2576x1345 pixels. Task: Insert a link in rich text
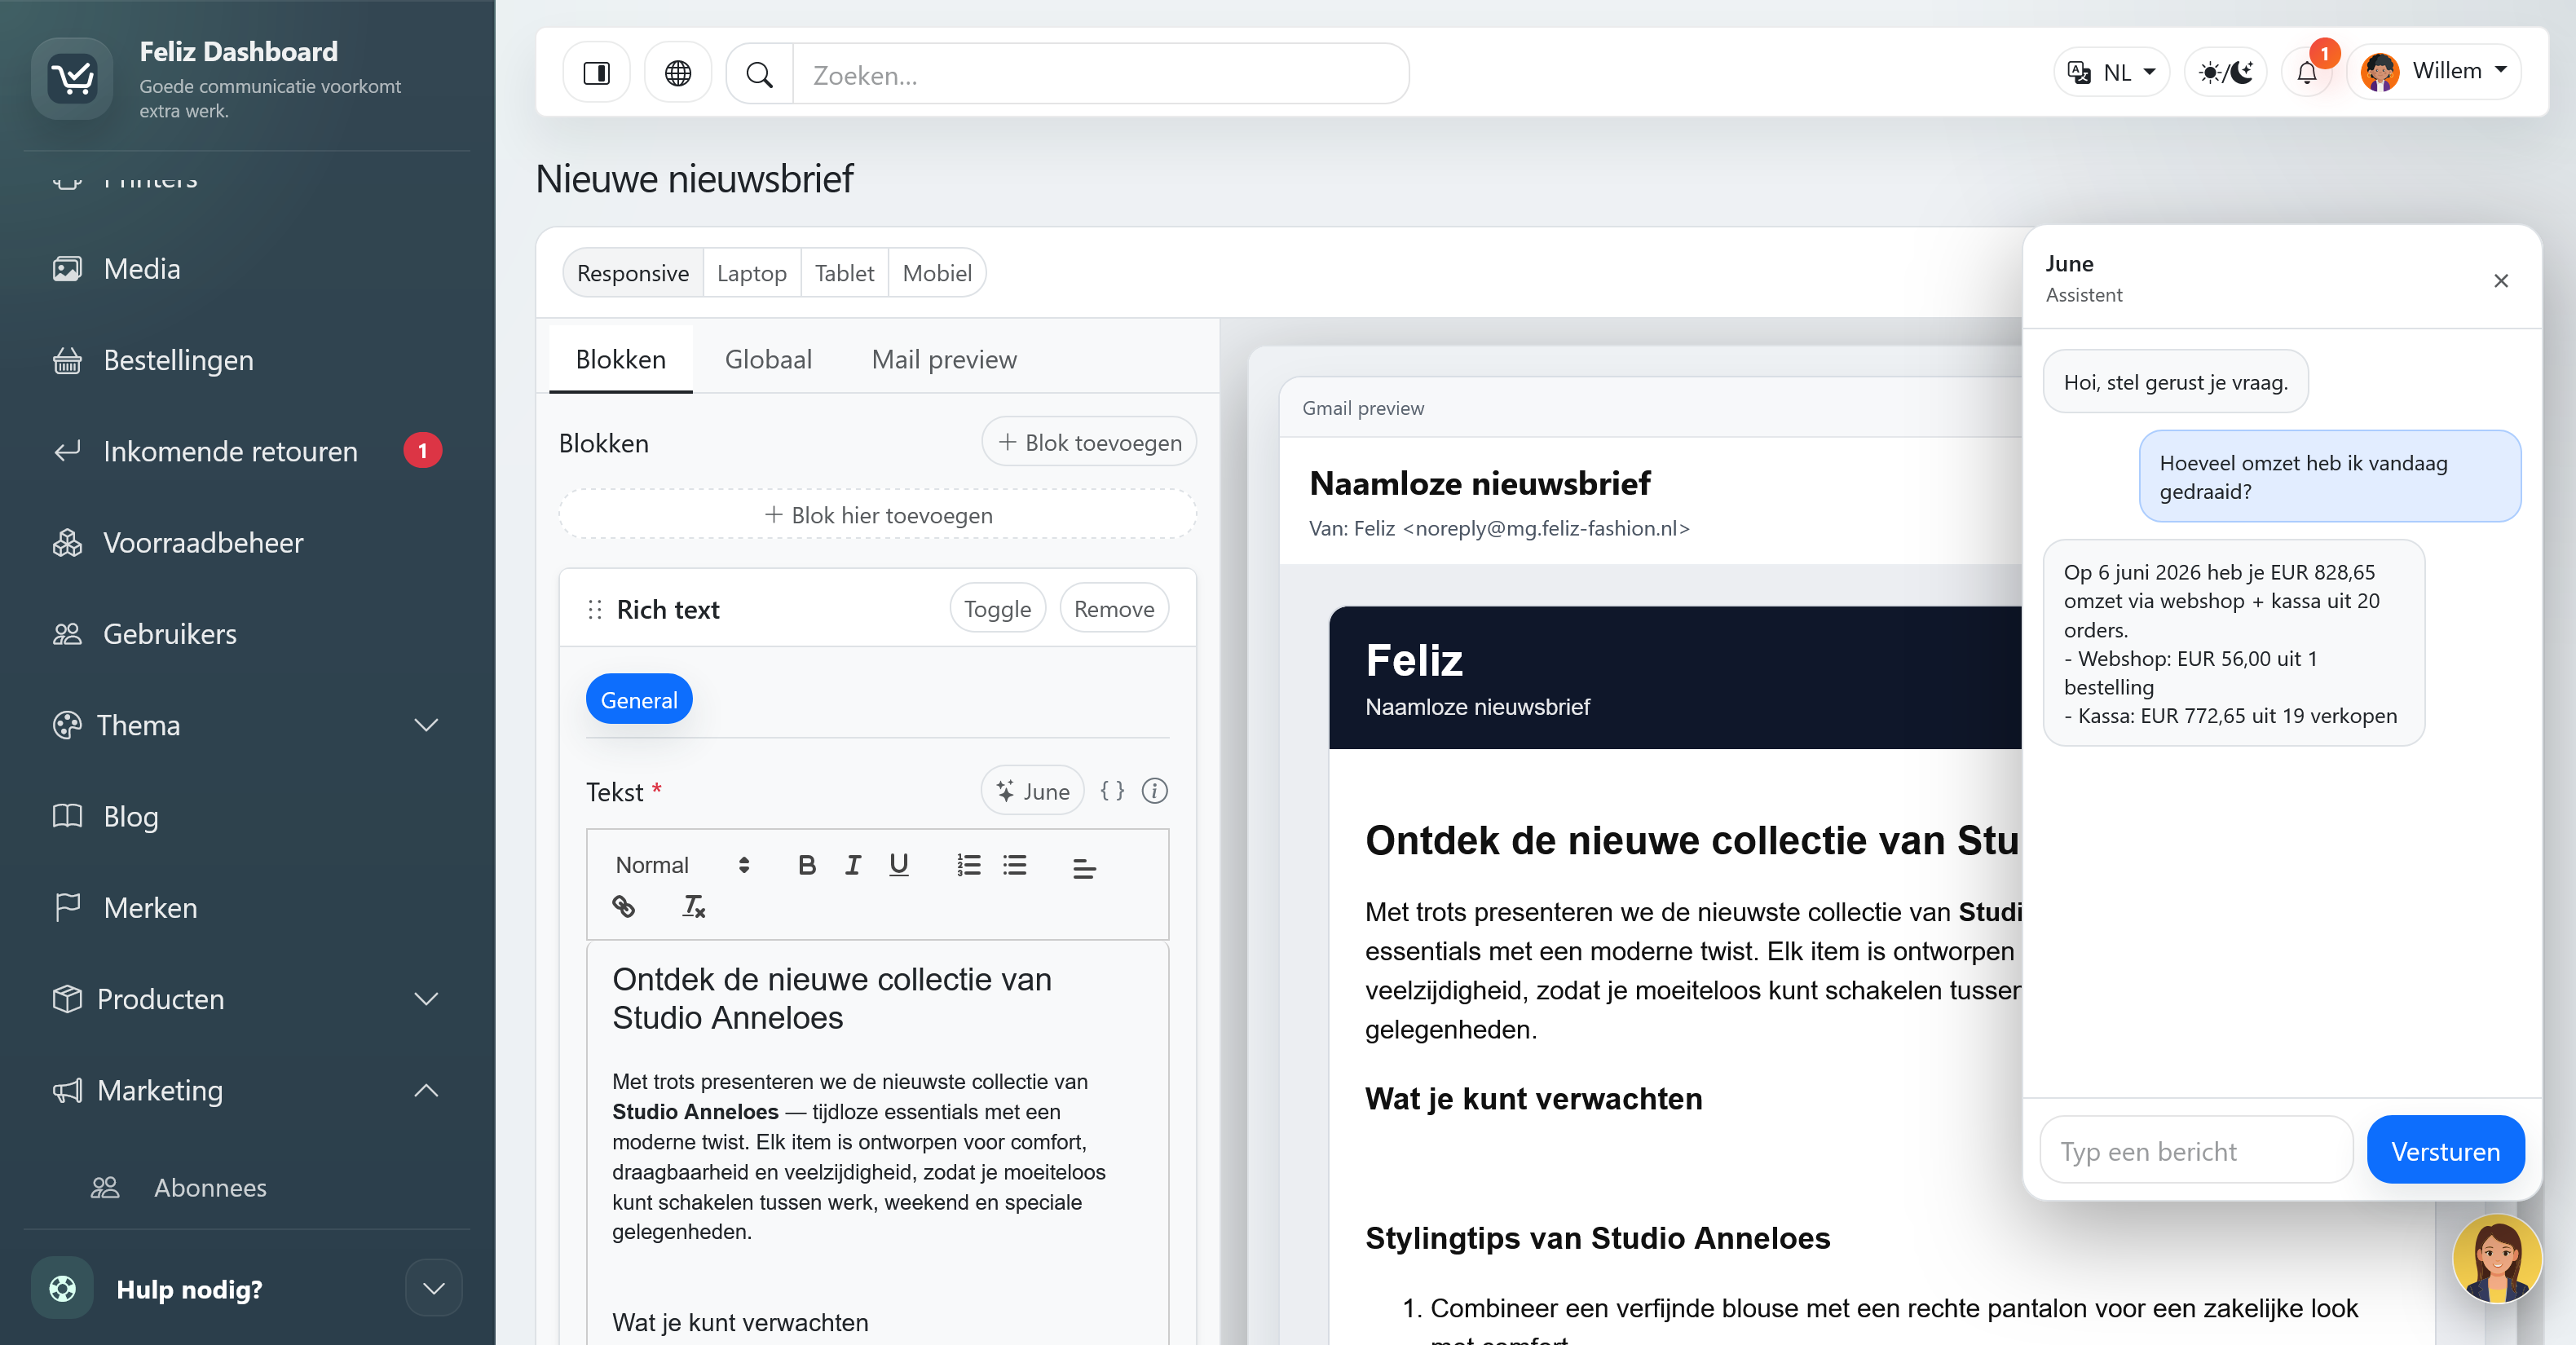[x=623, y=907]
